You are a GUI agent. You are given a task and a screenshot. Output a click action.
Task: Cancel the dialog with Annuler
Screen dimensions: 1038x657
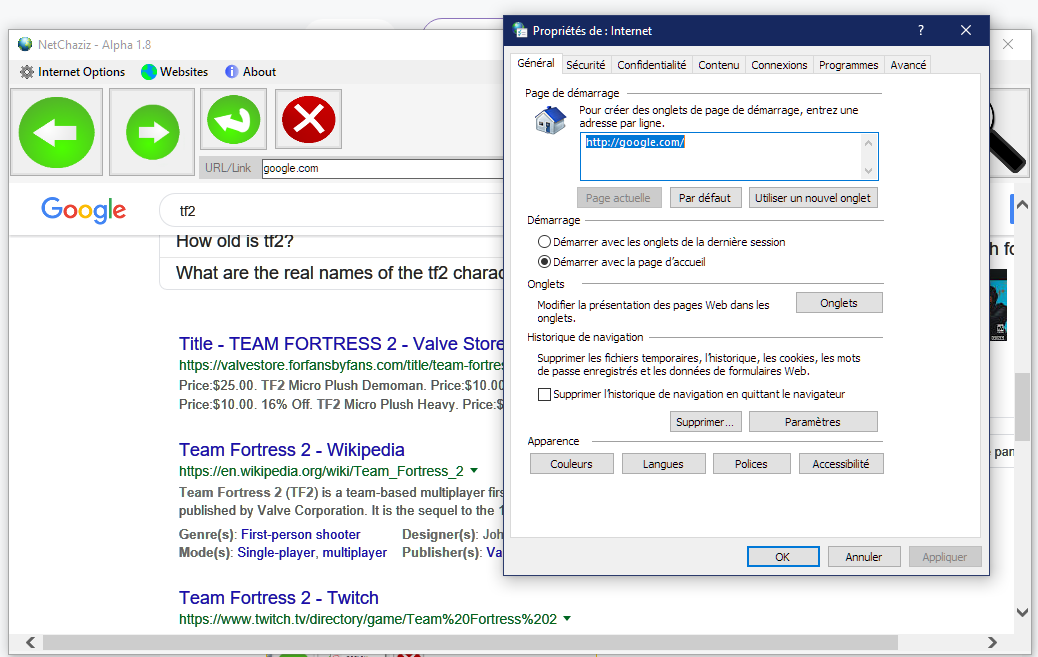864,557
